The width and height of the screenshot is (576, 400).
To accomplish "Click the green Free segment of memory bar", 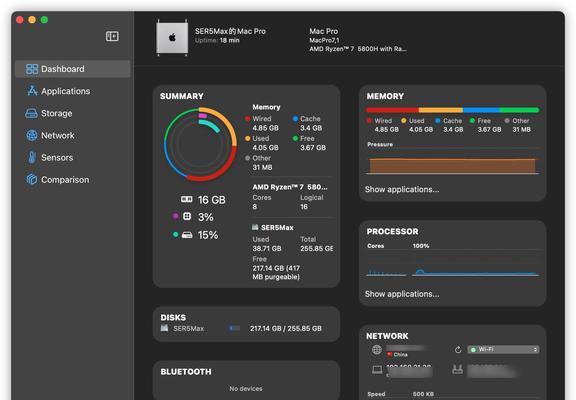I will pyautogui.click(x=519, y=110).
